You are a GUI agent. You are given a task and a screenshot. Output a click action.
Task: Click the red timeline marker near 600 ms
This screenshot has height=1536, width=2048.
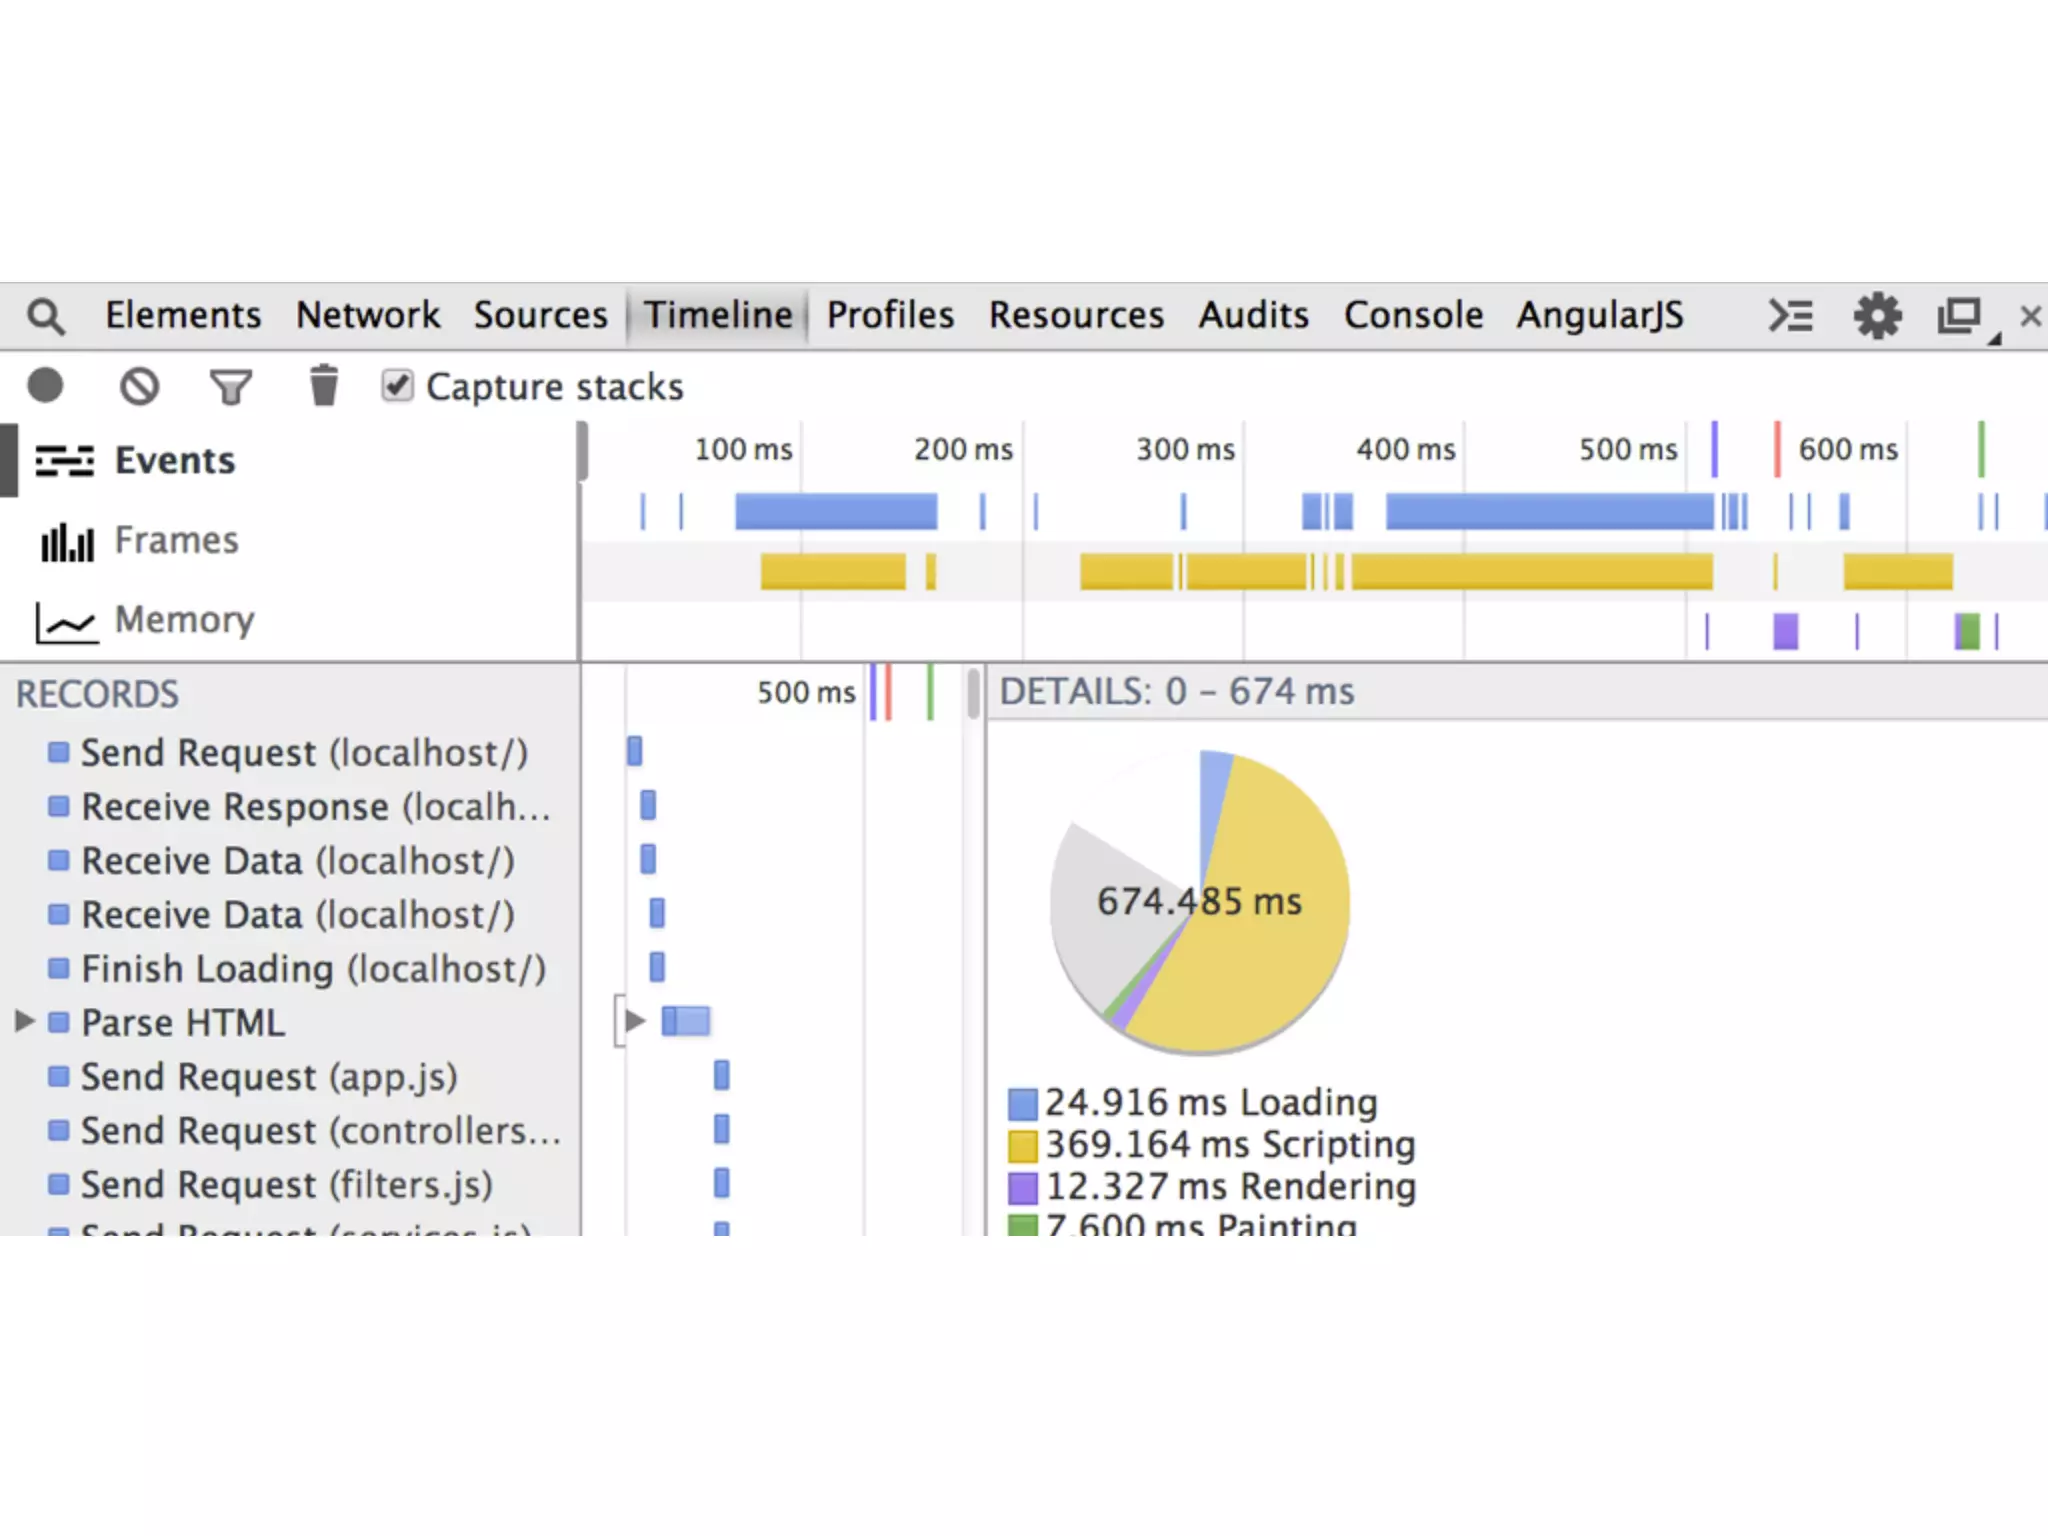tap(1777, 450)
